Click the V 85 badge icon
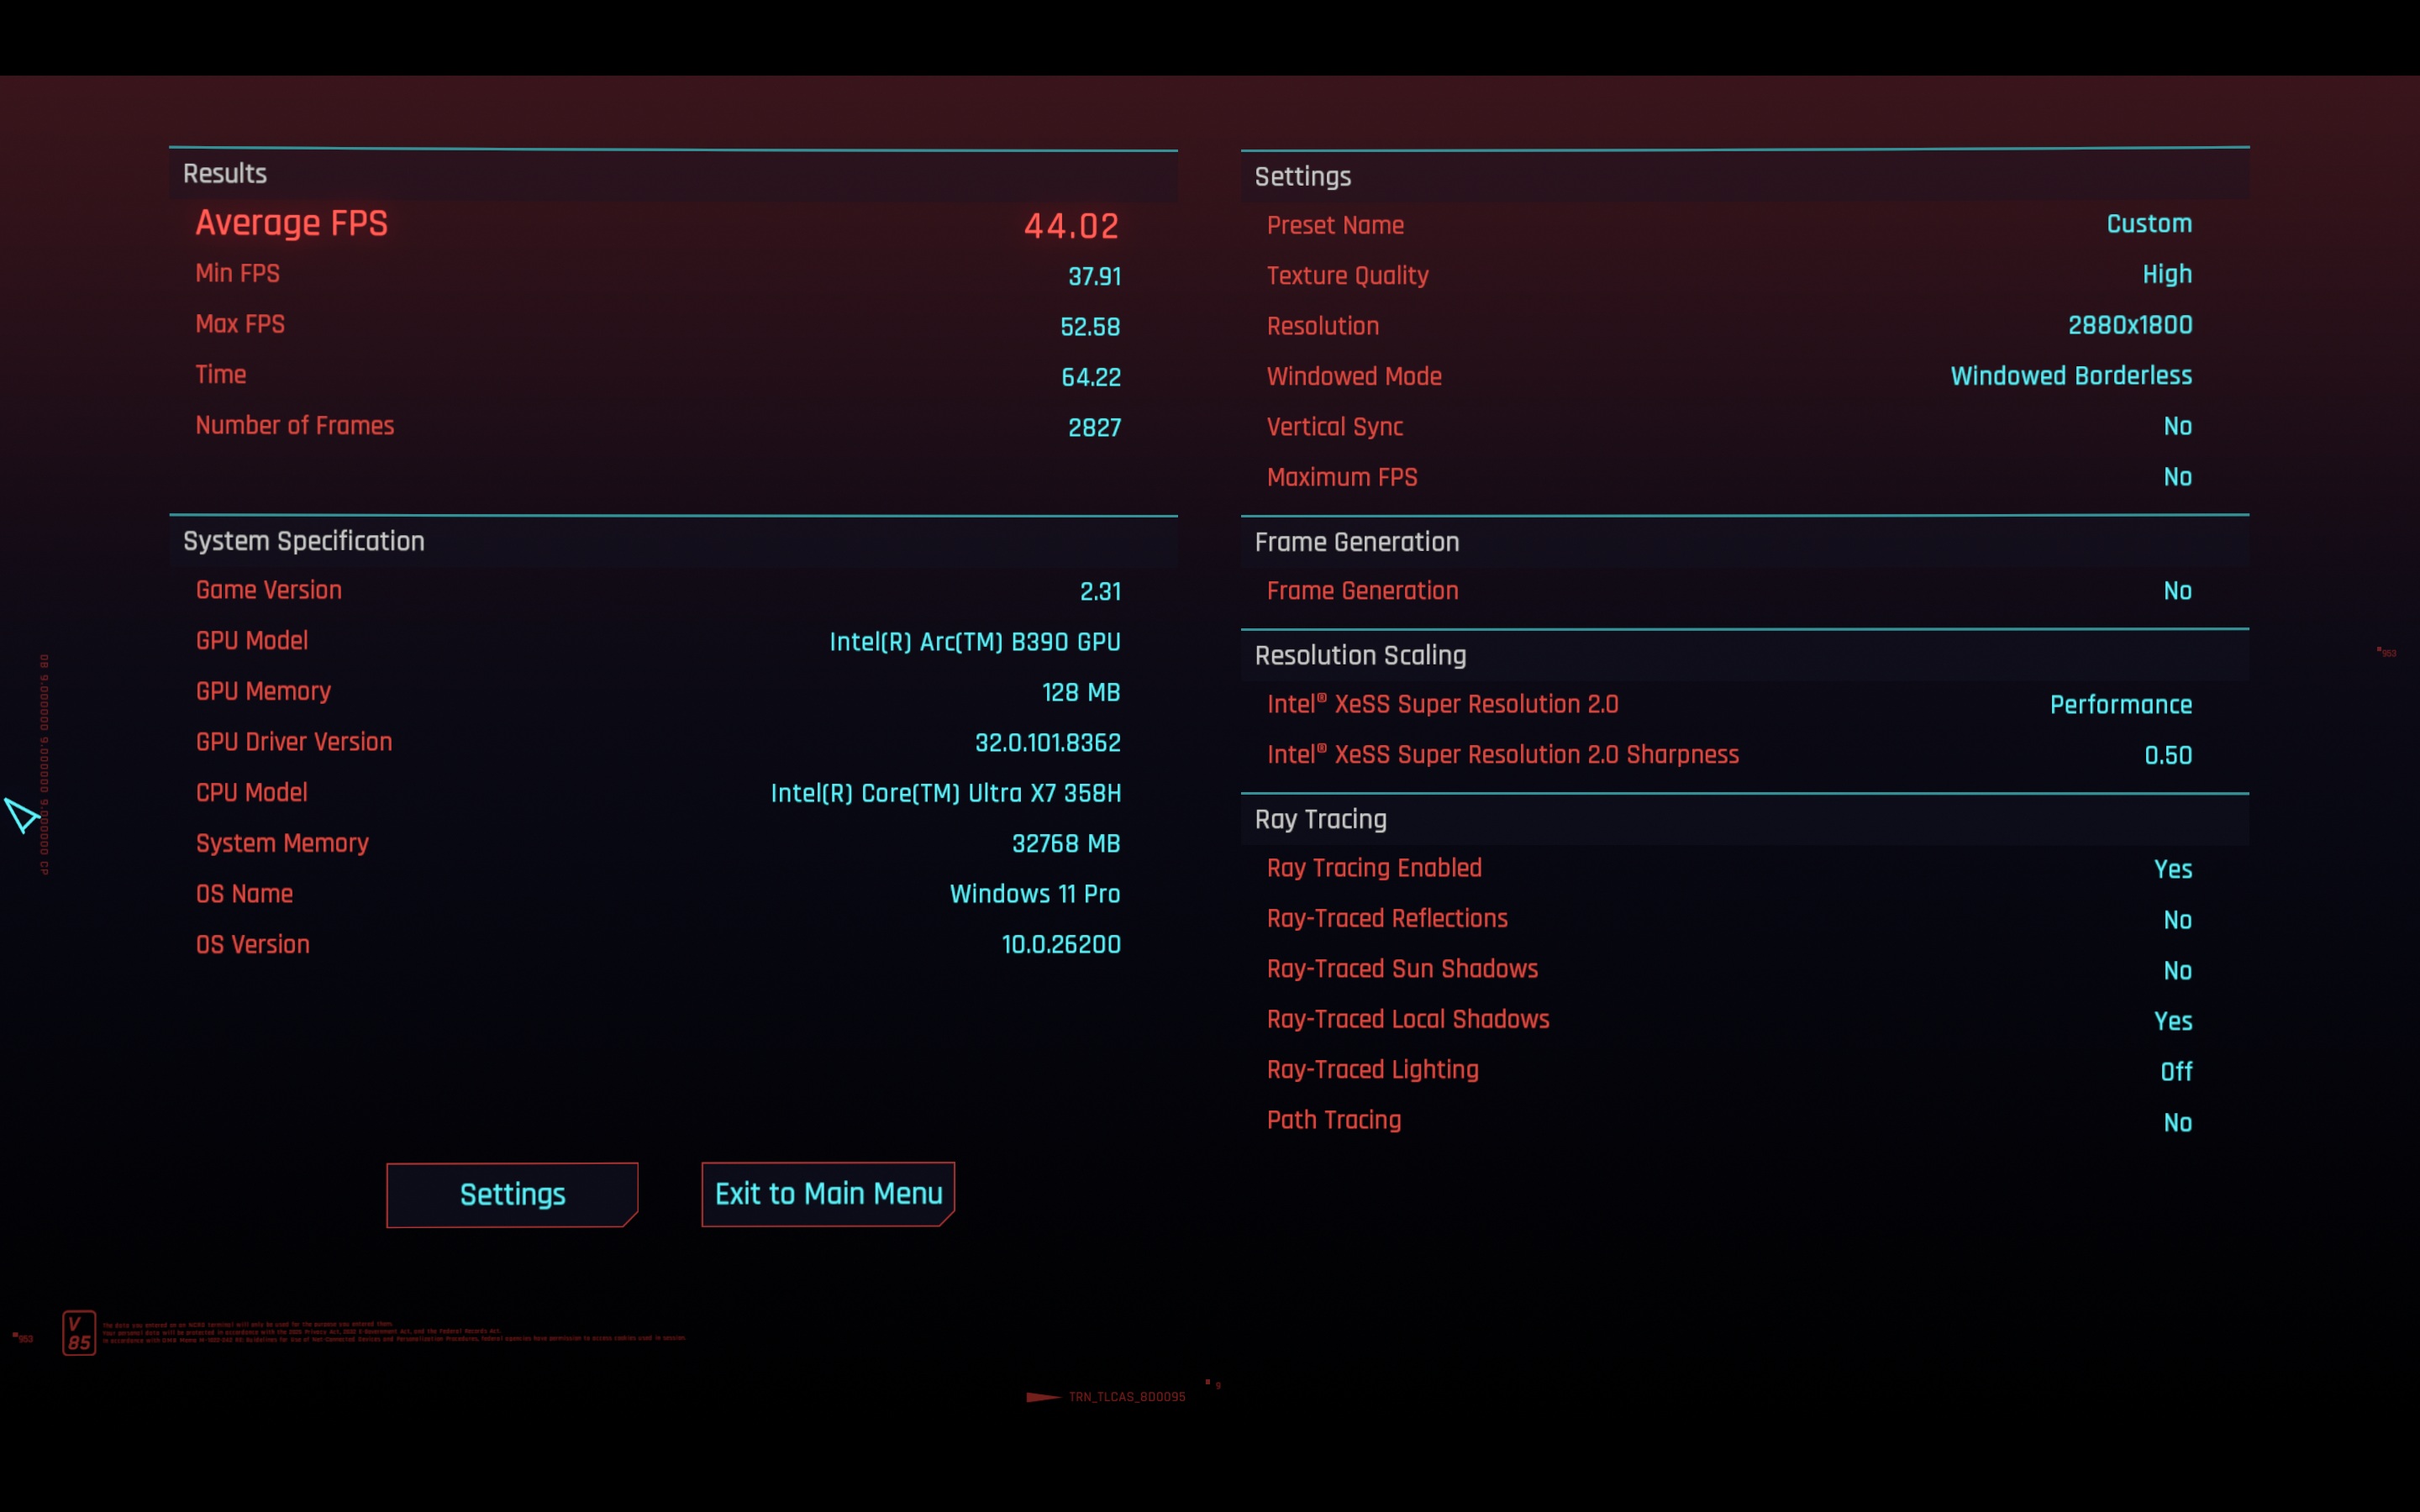The width and height of the screenshot is (2420, 1512). (x=79, y=1333)
